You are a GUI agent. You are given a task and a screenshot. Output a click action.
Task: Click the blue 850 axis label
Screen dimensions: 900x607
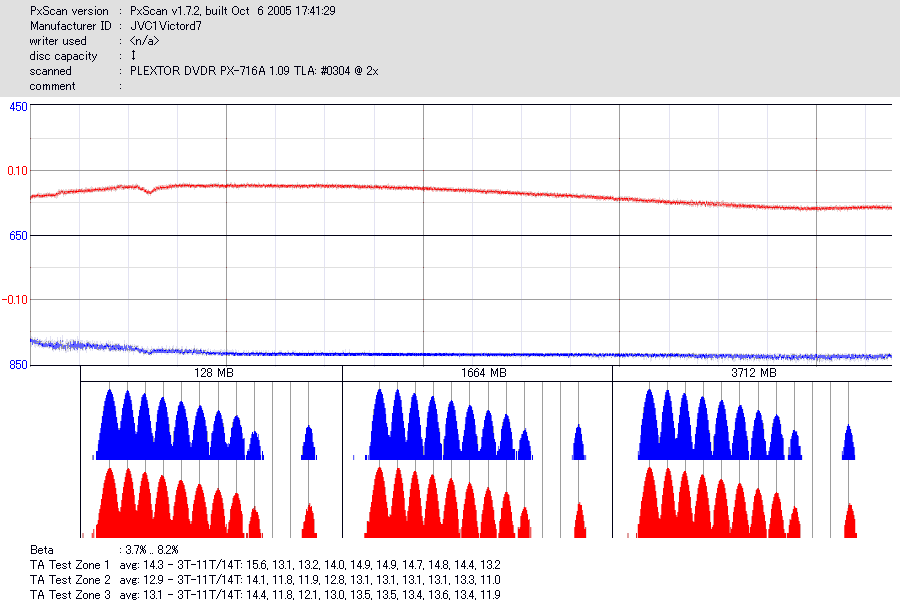tap(18, 365)
